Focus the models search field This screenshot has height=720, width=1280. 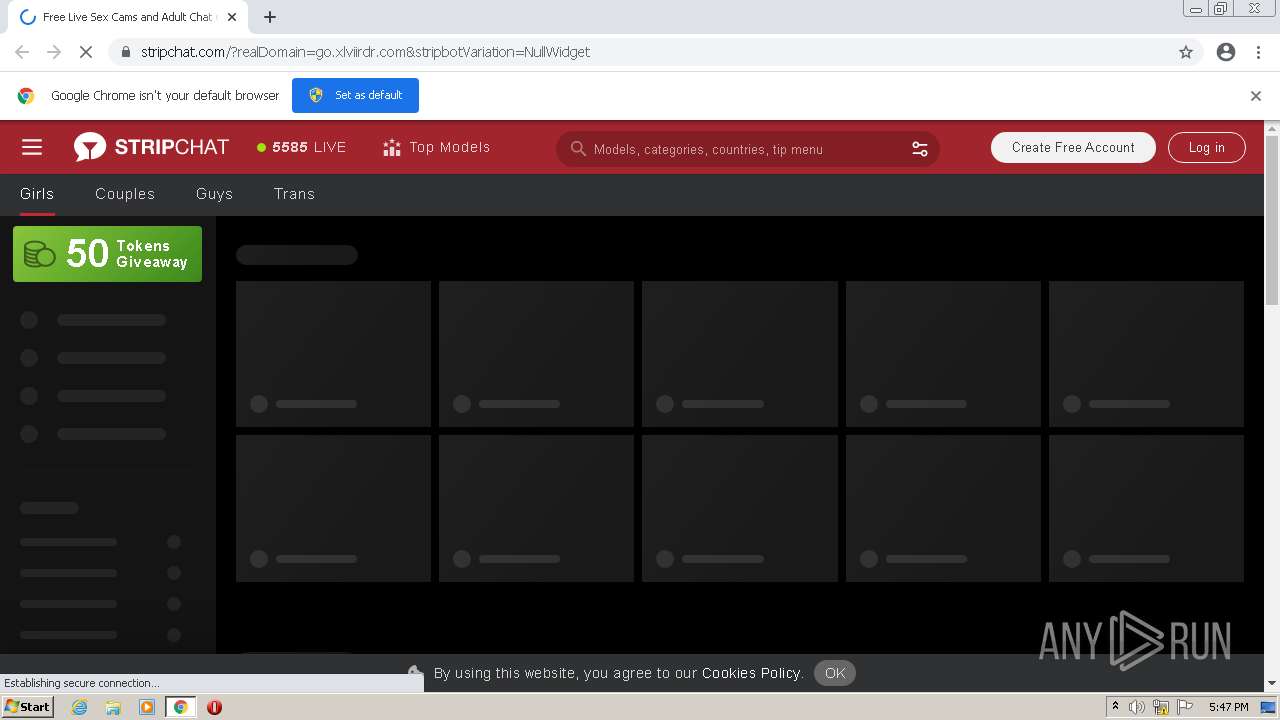747,149
